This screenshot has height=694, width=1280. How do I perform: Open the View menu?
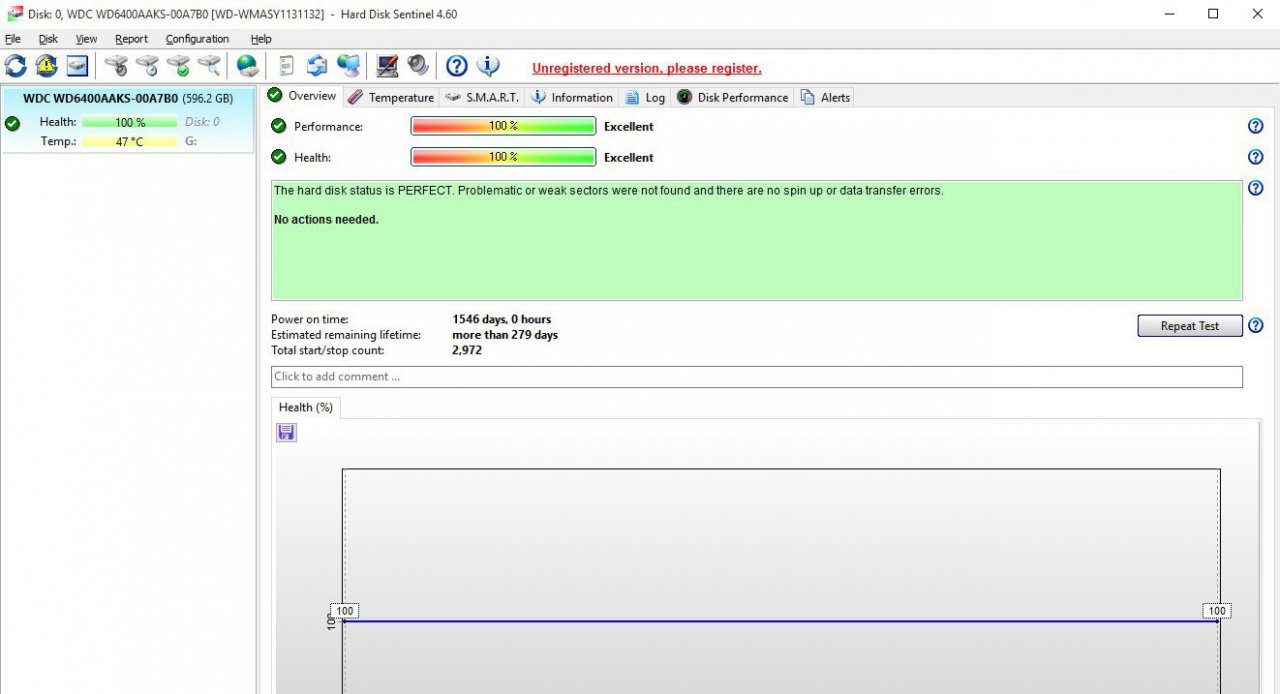pyautogui.click(x=86, y=39)
